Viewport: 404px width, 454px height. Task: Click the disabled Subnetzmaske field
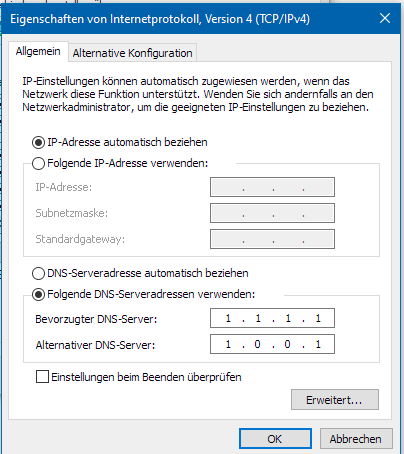pos(272,213)
